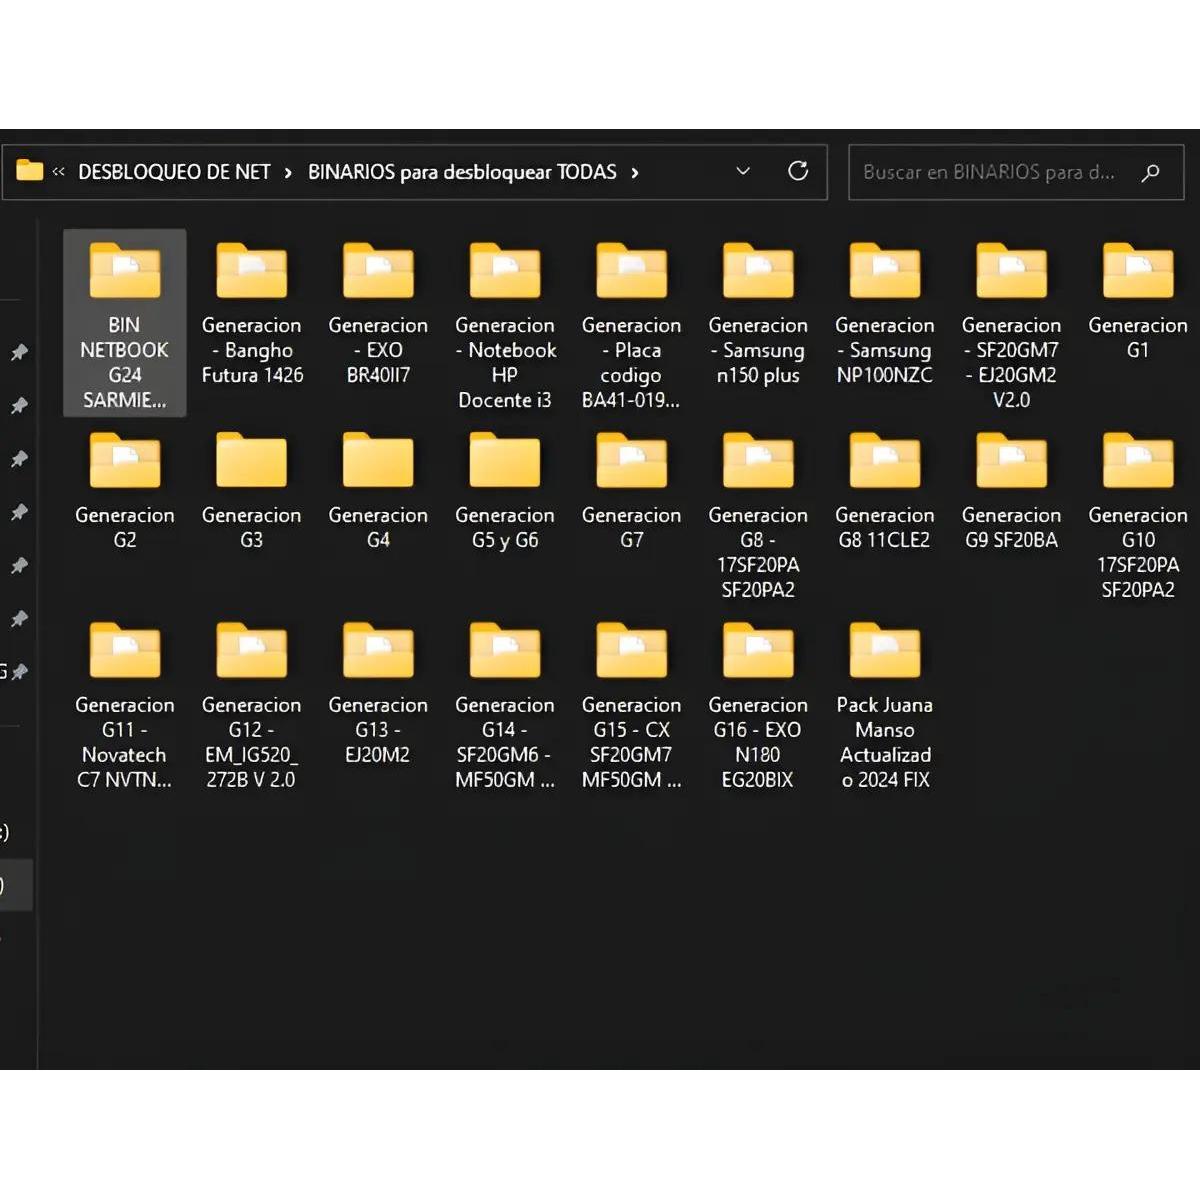Expand the address bar history dropdown

[x=743, y=171]
